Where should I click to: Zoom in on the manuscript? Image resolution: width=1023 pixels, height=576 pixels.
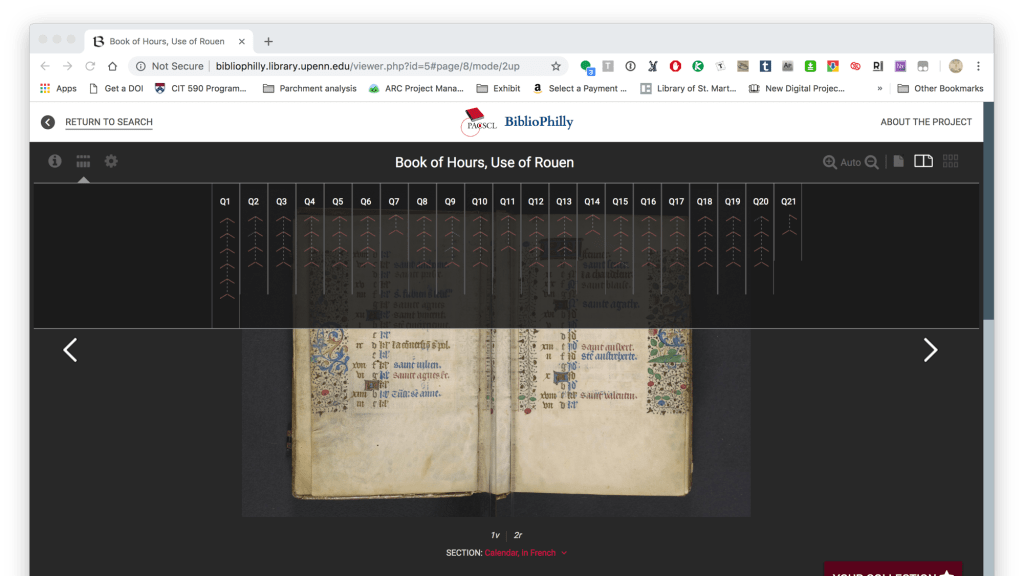830,162
